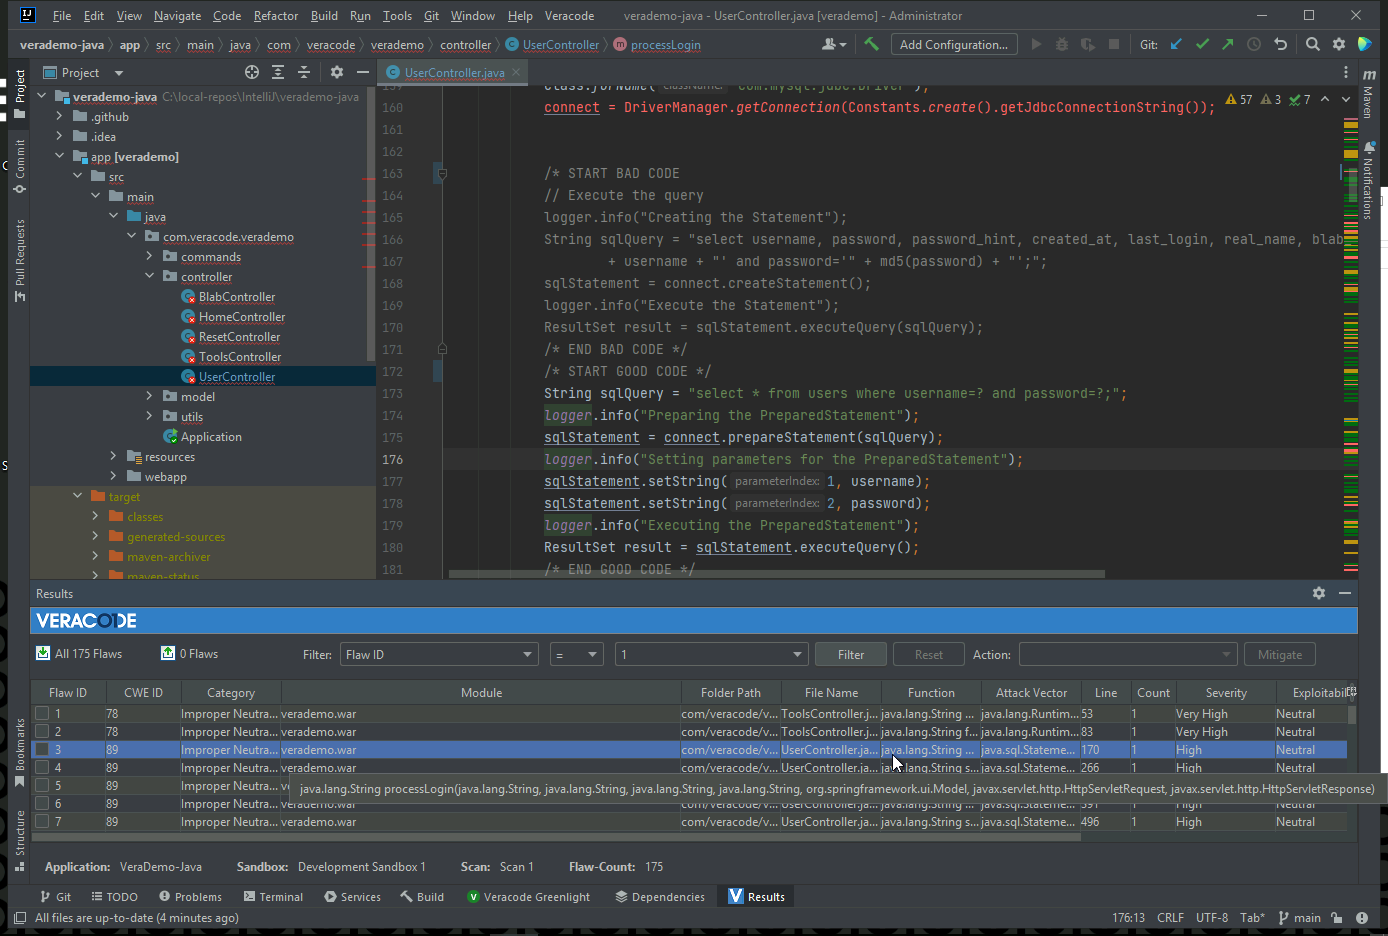
Task: Open the Flaw ID filter dropdown
Action: (439, 654)
